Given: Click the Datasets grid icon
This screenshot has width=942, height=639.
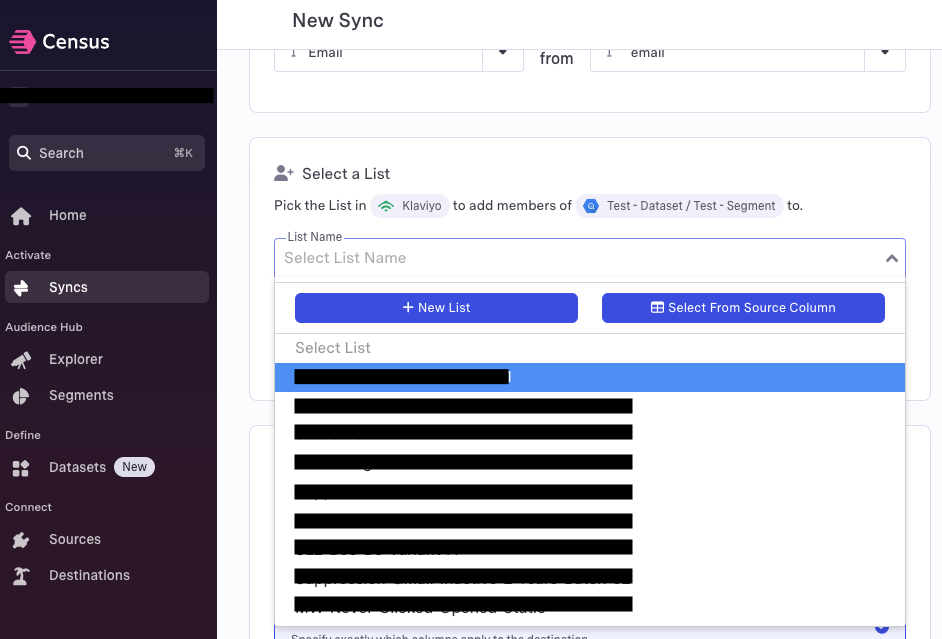Looking at the screenshot, I should click(21, 468).
